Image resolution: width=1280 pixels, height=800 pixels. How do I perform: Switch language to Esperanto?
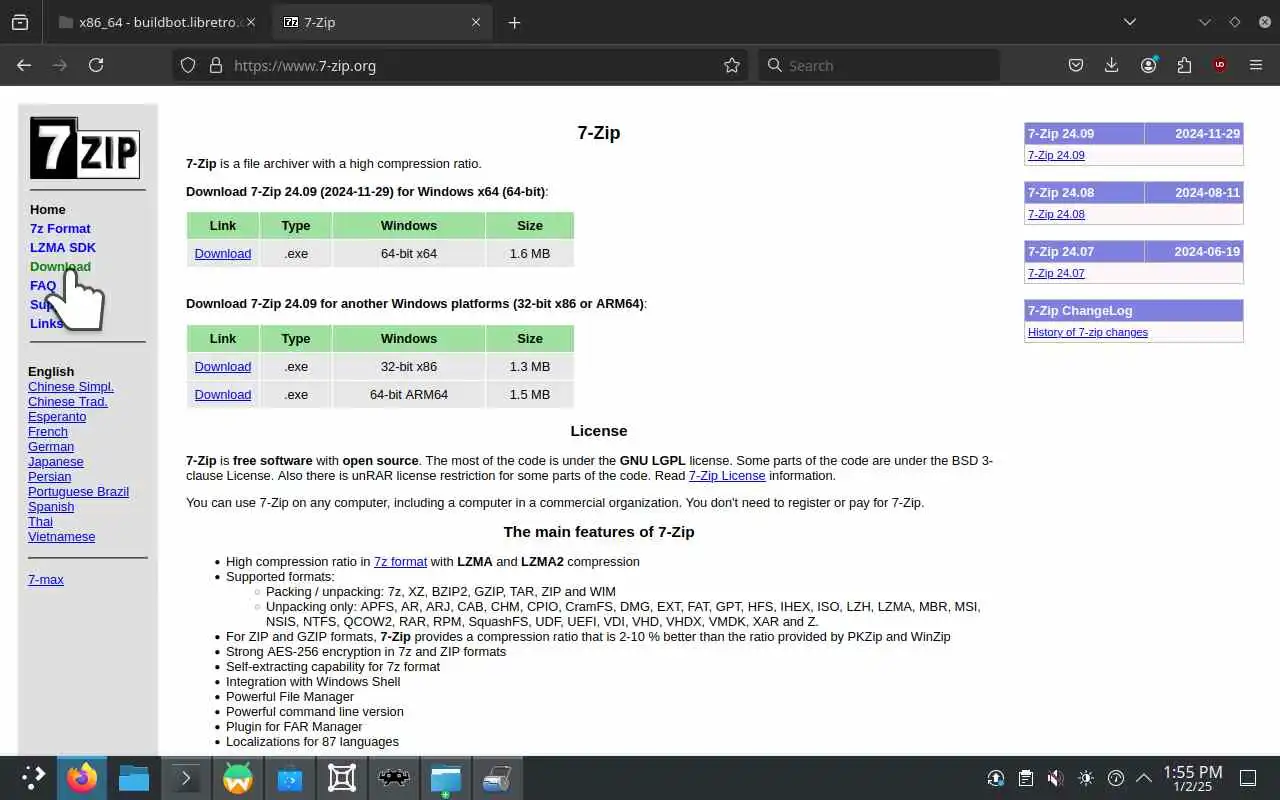[57, 416]
